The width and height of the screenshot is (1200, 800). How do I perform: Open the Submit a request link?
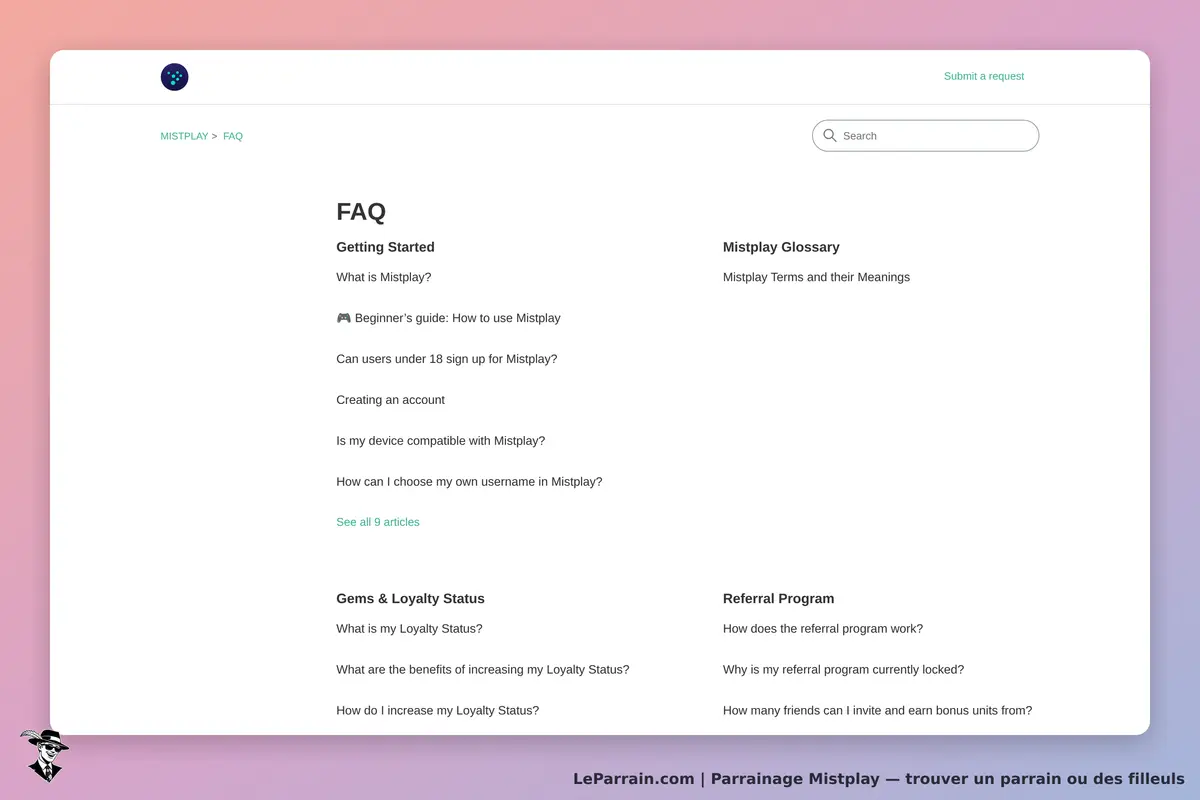click(984, 76)
